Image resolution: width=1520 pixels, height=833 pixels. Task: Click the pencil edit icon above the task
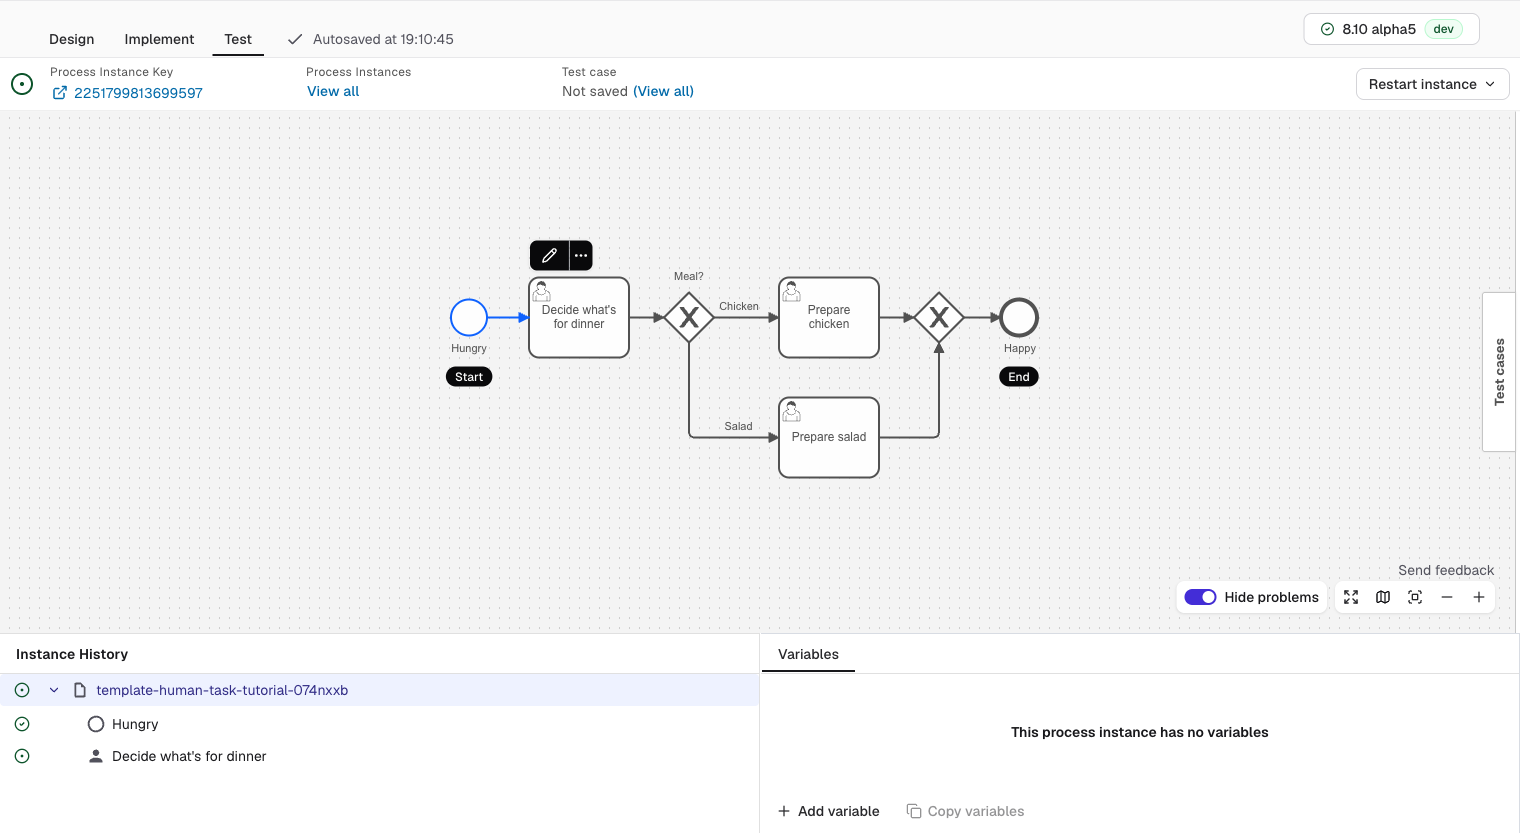(549, 256)
